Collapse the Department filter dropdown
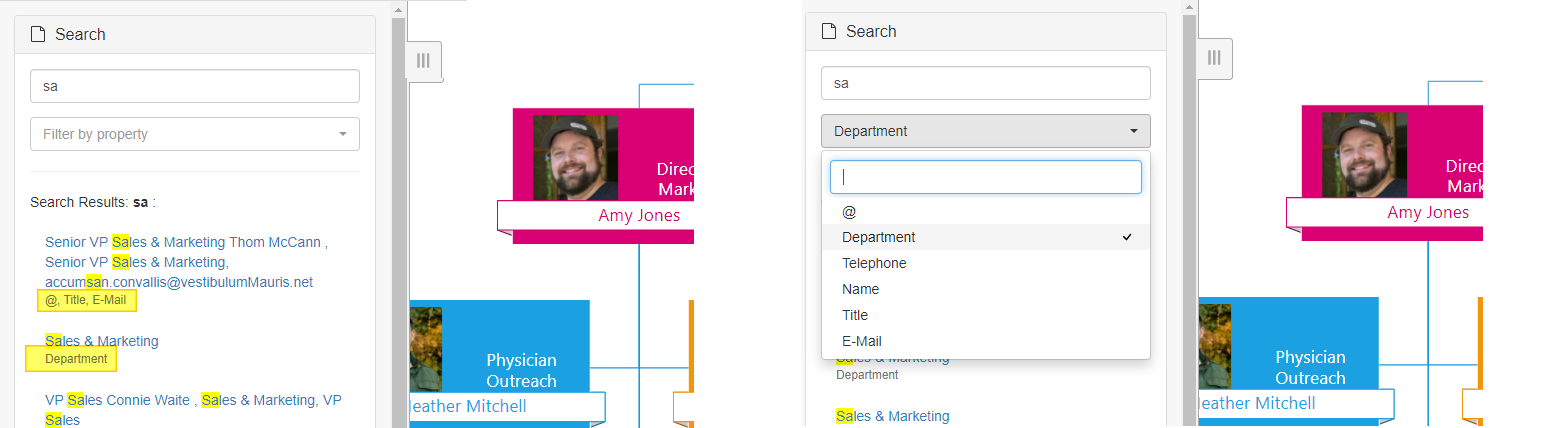 986,131
